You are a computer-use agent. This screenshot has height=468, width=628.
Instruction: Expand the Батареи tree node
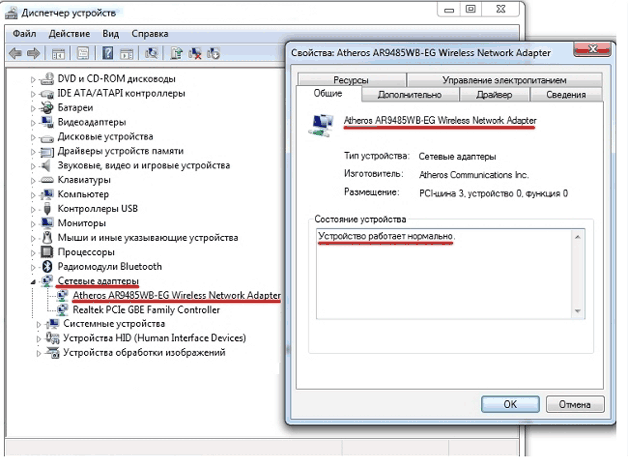coord(33,108)
